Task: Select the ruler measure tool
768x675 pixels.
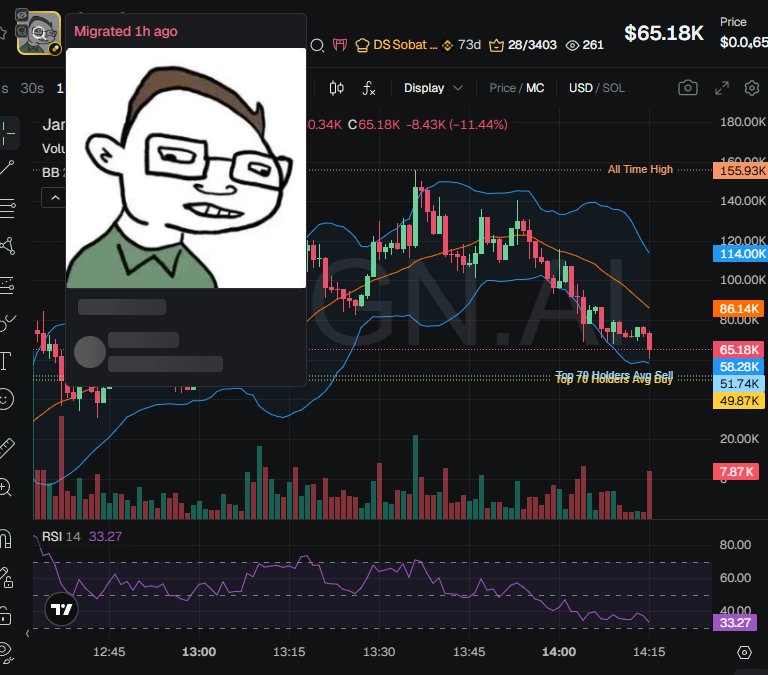Action: [6, 448]
